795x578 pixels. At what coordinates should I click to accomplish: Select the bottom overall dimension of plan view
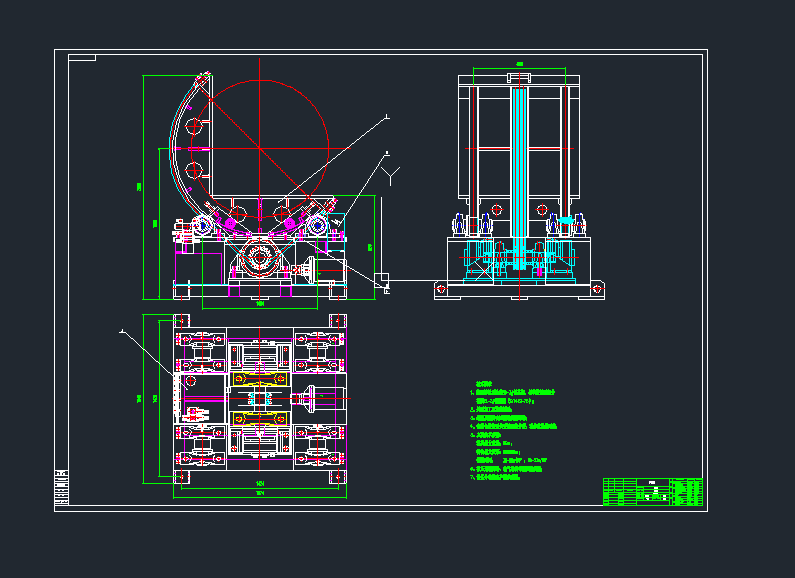click(260, 493)
